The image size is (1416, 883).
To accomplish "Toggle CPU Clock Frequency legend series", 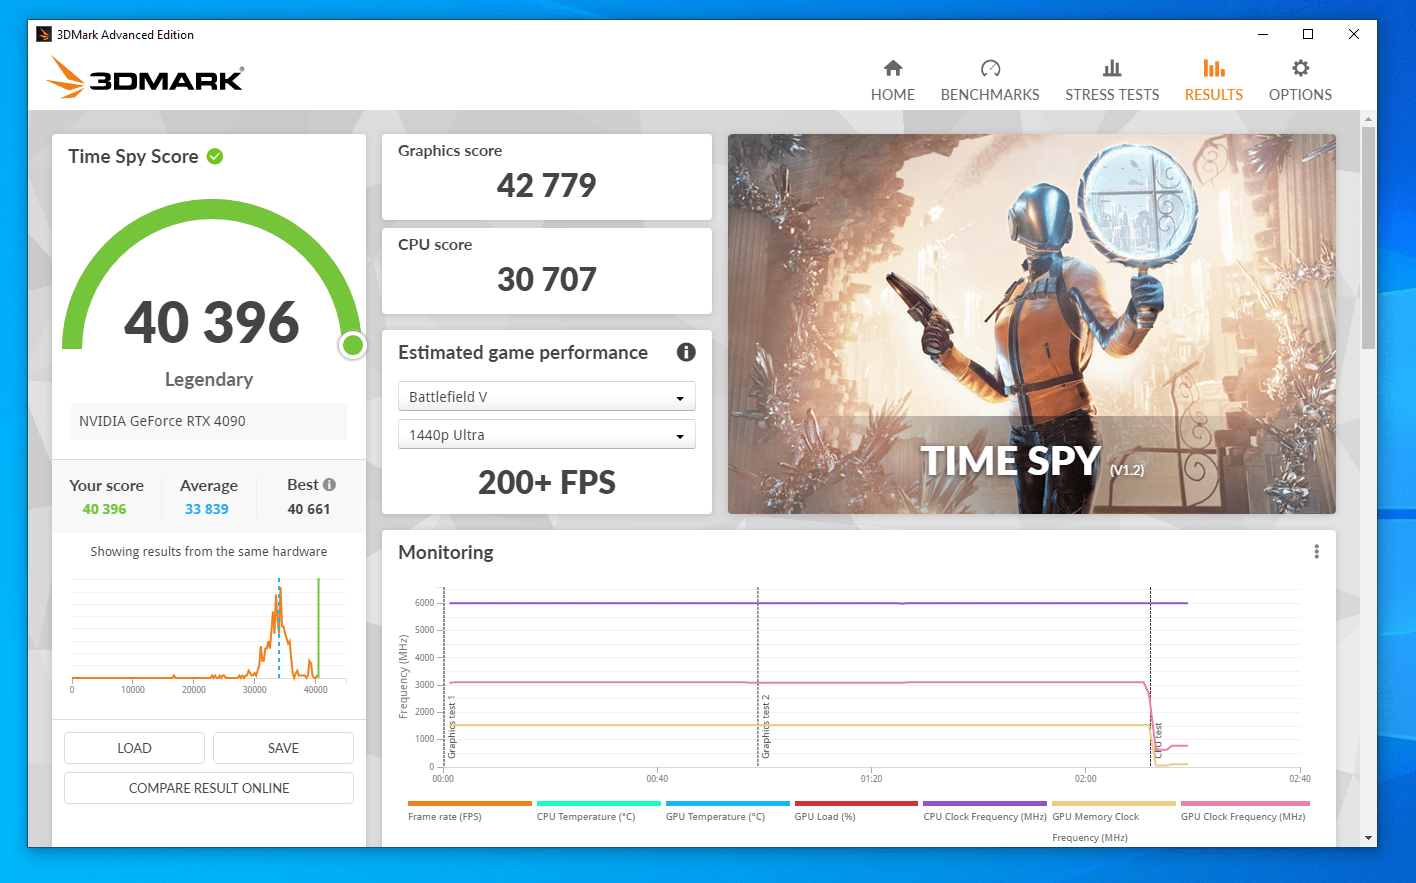I will [x=985, y=810].
